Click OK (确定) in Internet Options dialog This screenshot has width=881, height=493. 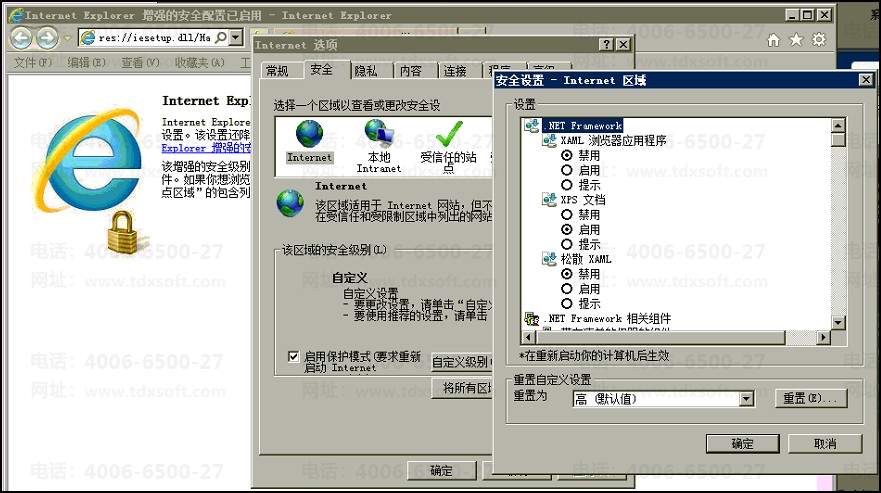click(441, 470)
